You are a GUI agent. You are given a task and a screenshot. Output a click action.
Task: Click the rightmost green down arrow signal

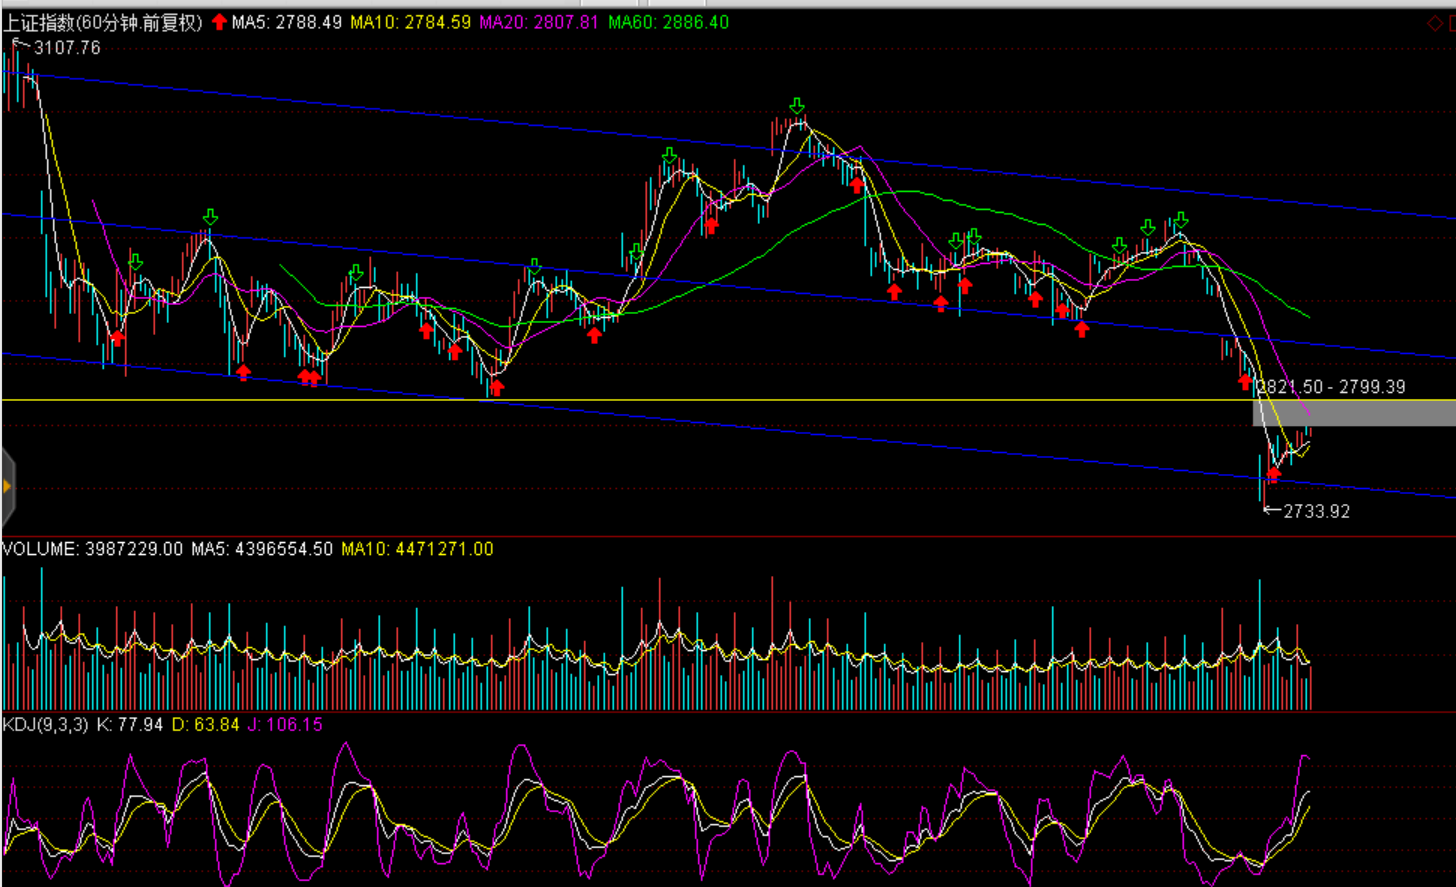click(x=1181, y=220)
